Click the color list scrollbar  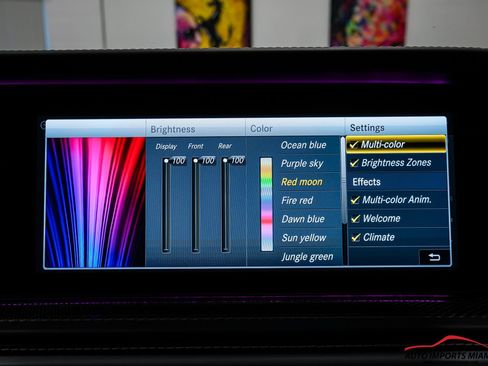[343, 180]
